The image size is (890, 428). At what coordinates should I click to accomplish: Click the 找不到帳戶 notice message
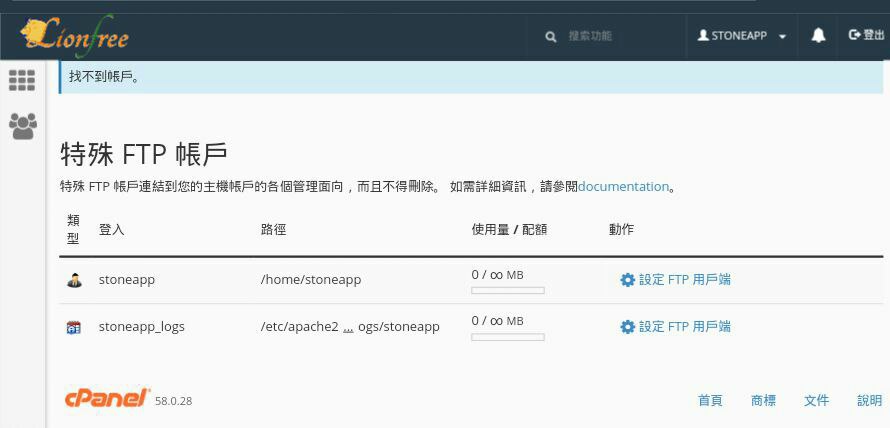(x=471, y=77)
